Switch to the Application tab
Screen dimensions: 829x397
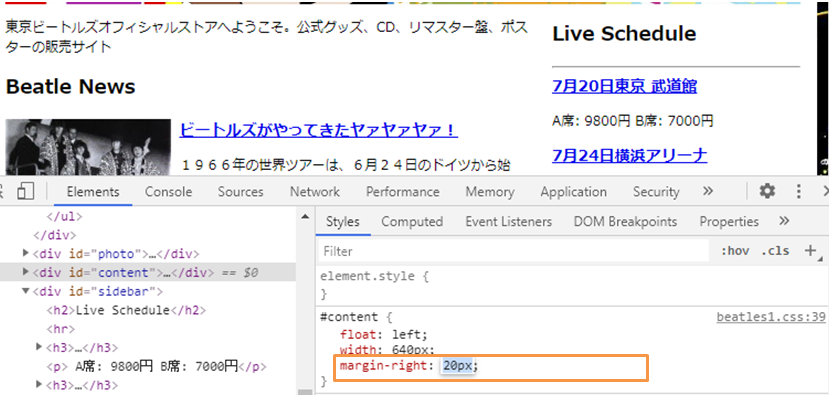click(574, 191)
